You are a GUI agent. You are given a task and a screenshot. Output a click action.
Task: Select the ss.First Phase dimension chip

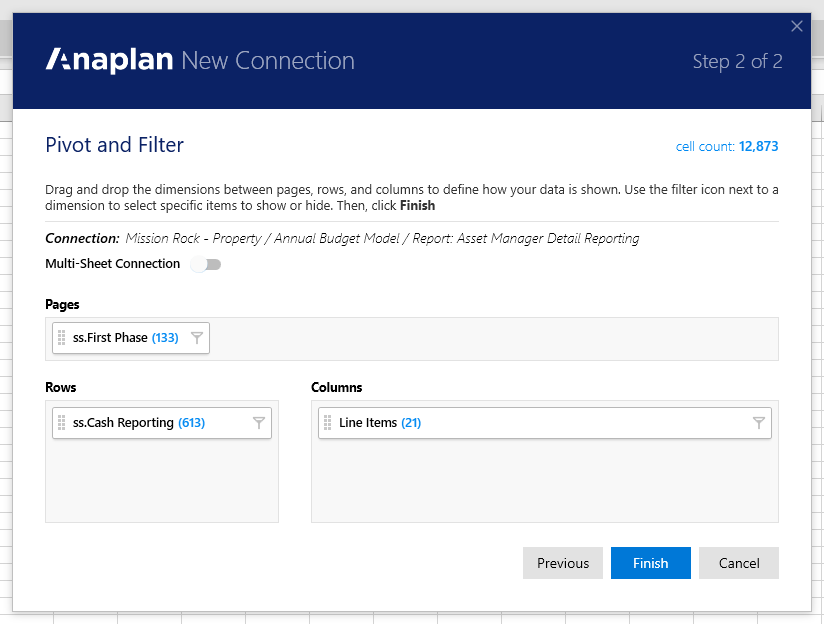pyautogui.click(x=120, y=338)
